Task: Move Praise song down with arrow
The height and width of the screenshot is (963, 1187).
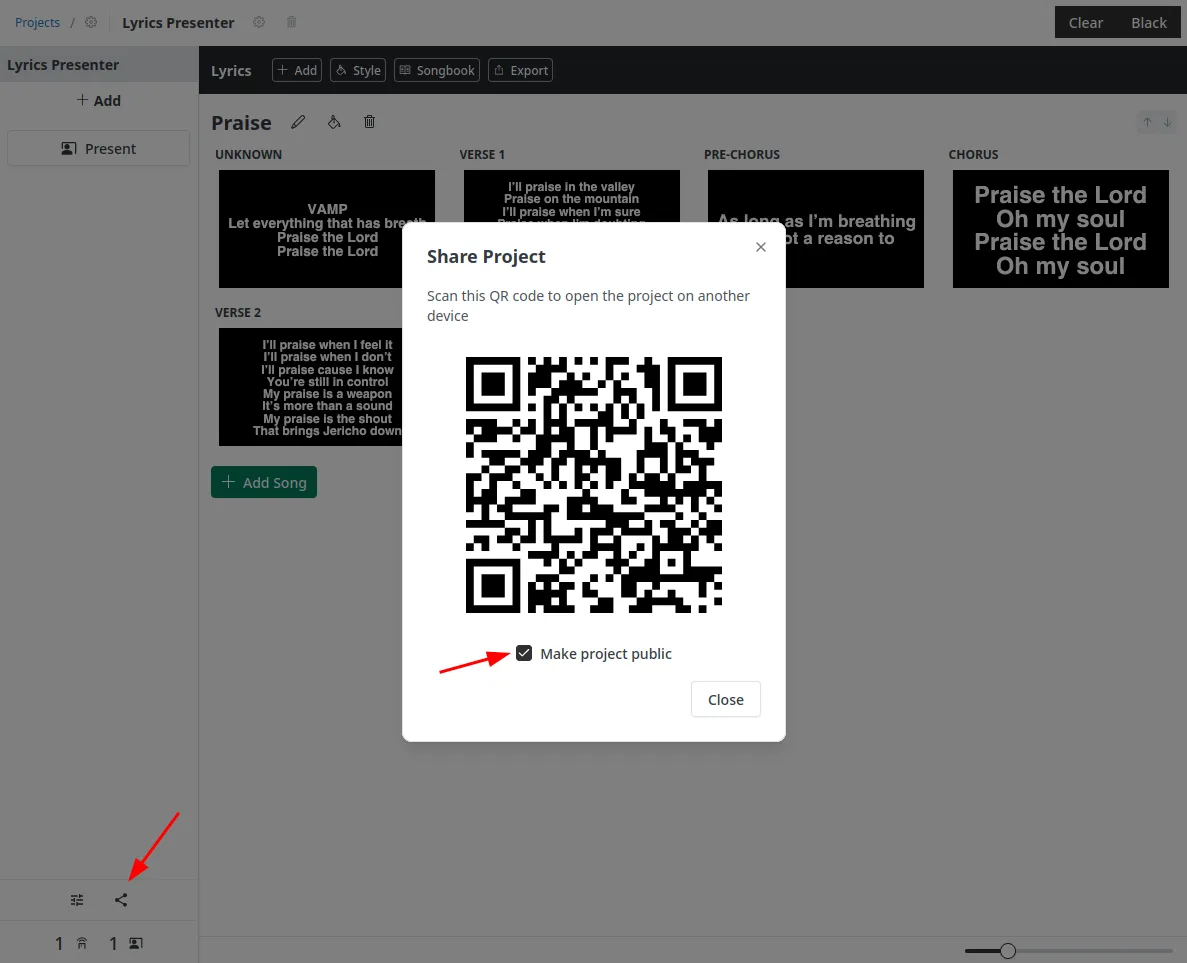Action: (x=1167, y=122)
